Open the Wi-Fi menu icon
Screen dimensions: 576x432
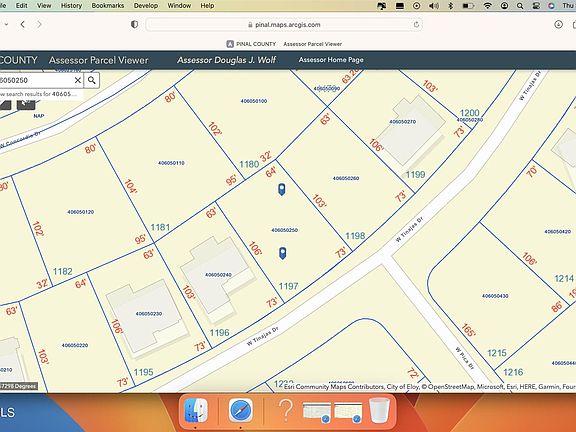click(x=487, y=6)
